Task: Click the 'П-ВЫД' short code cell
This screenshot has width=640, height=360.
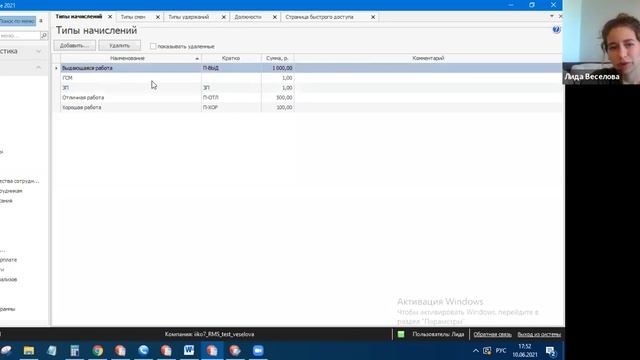Action: 231,68
